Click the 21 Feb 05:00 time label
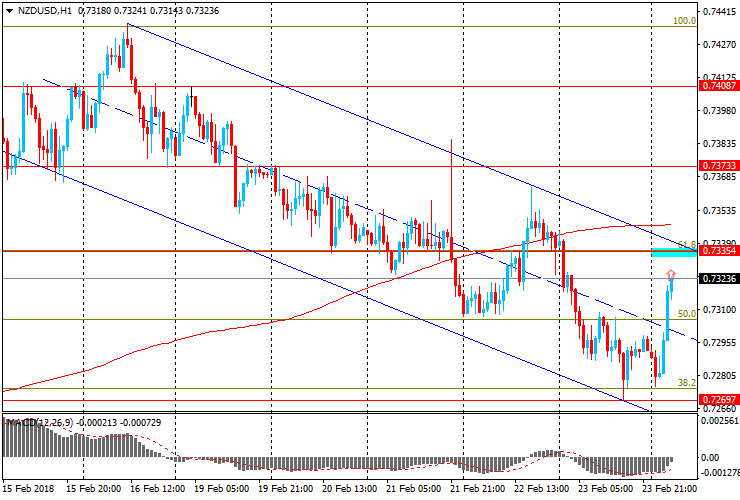The height and width of the screenshot is (500, 740). click(413, 488)
